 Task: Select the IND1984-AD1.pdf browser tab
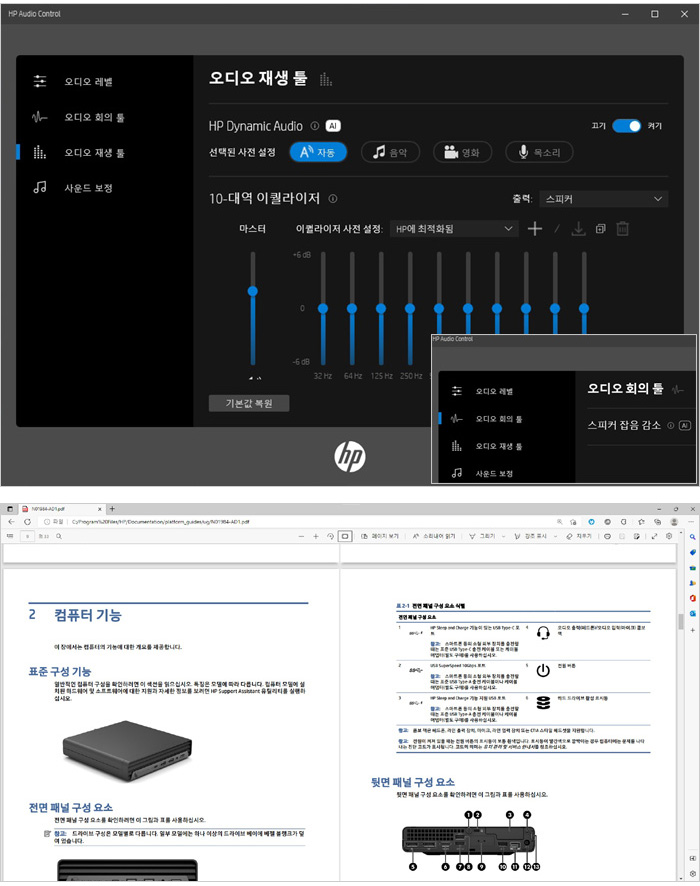click(x=61, y=509)
